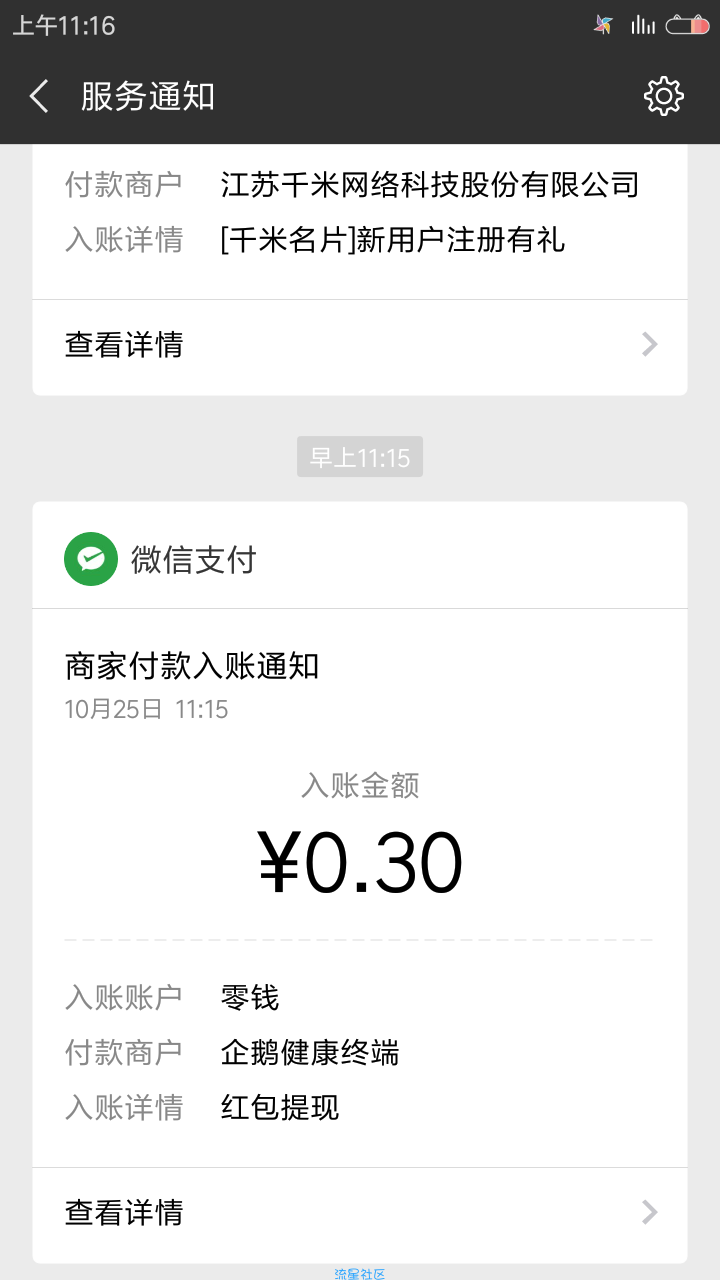
Task: Tap merchant name 江苏千米网络科技股份有限公司
Action: coord(430,185)
